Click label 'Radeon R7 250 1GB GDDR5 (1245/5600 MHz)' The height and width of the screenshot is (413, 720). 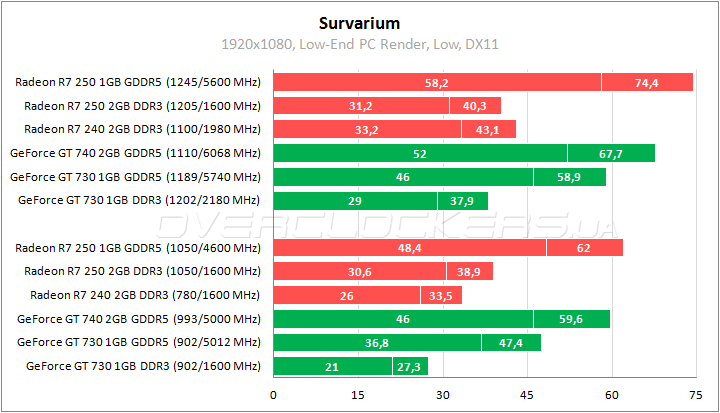pyautogui.click(x=138, y=82)
